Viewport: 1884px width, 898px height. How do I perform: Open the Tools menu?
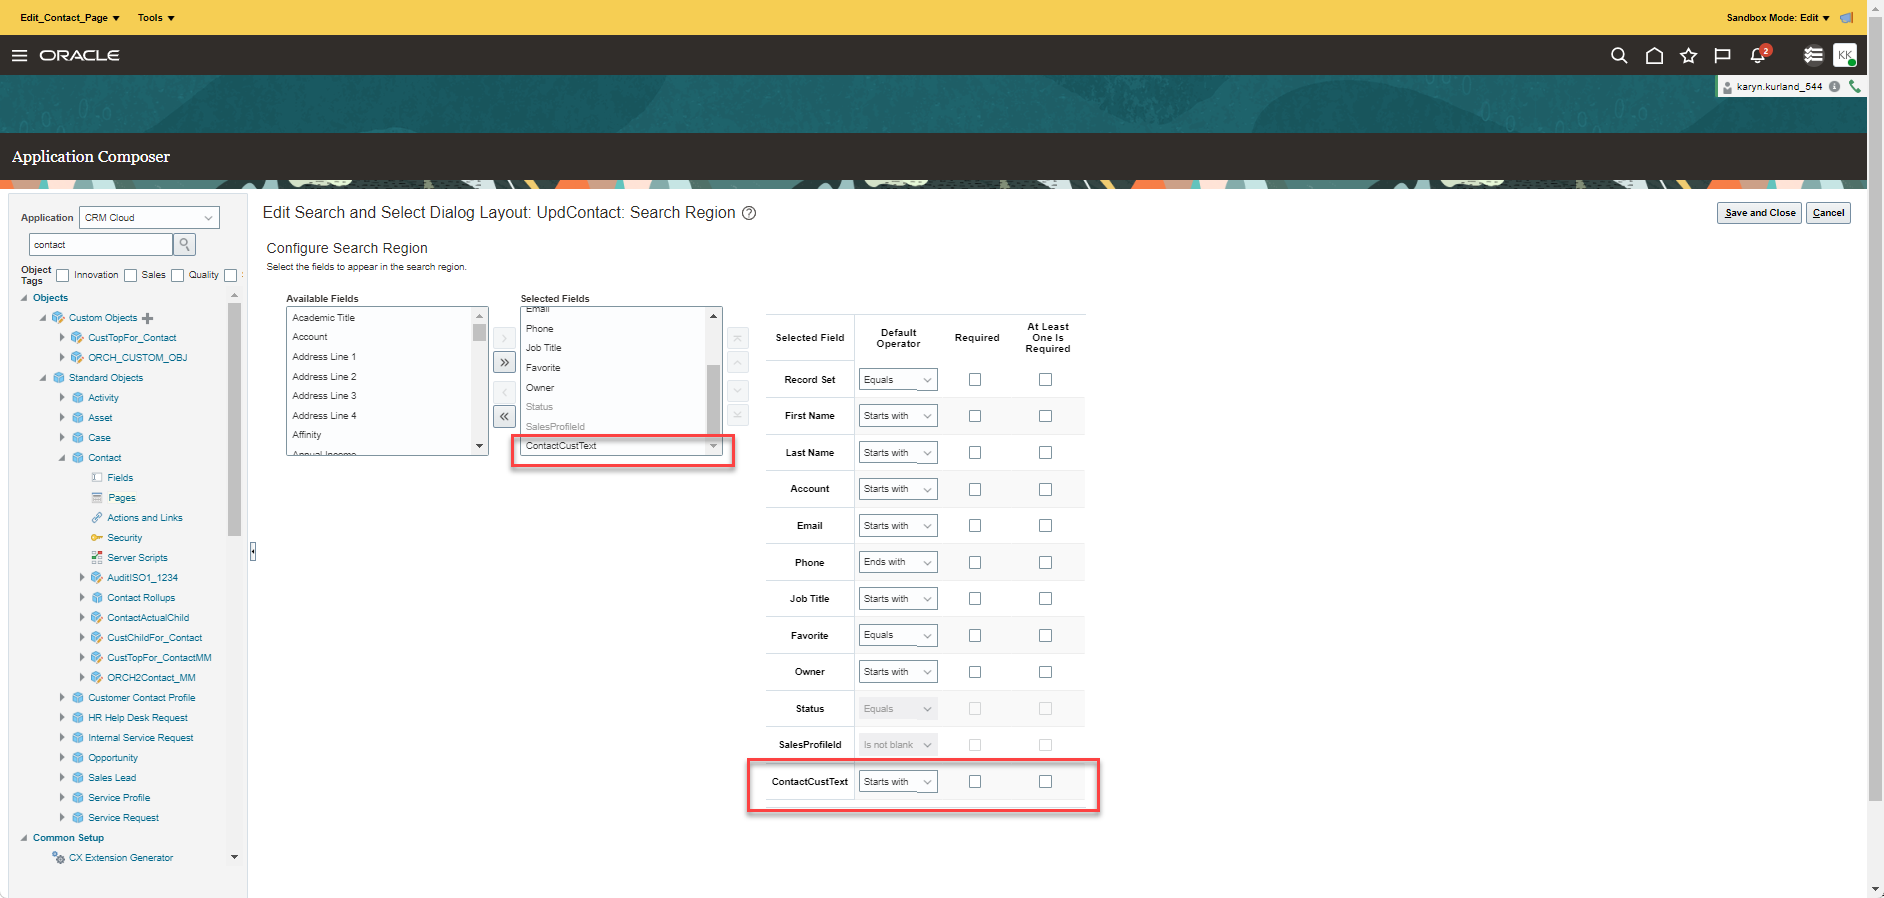(x=156, y=18)
